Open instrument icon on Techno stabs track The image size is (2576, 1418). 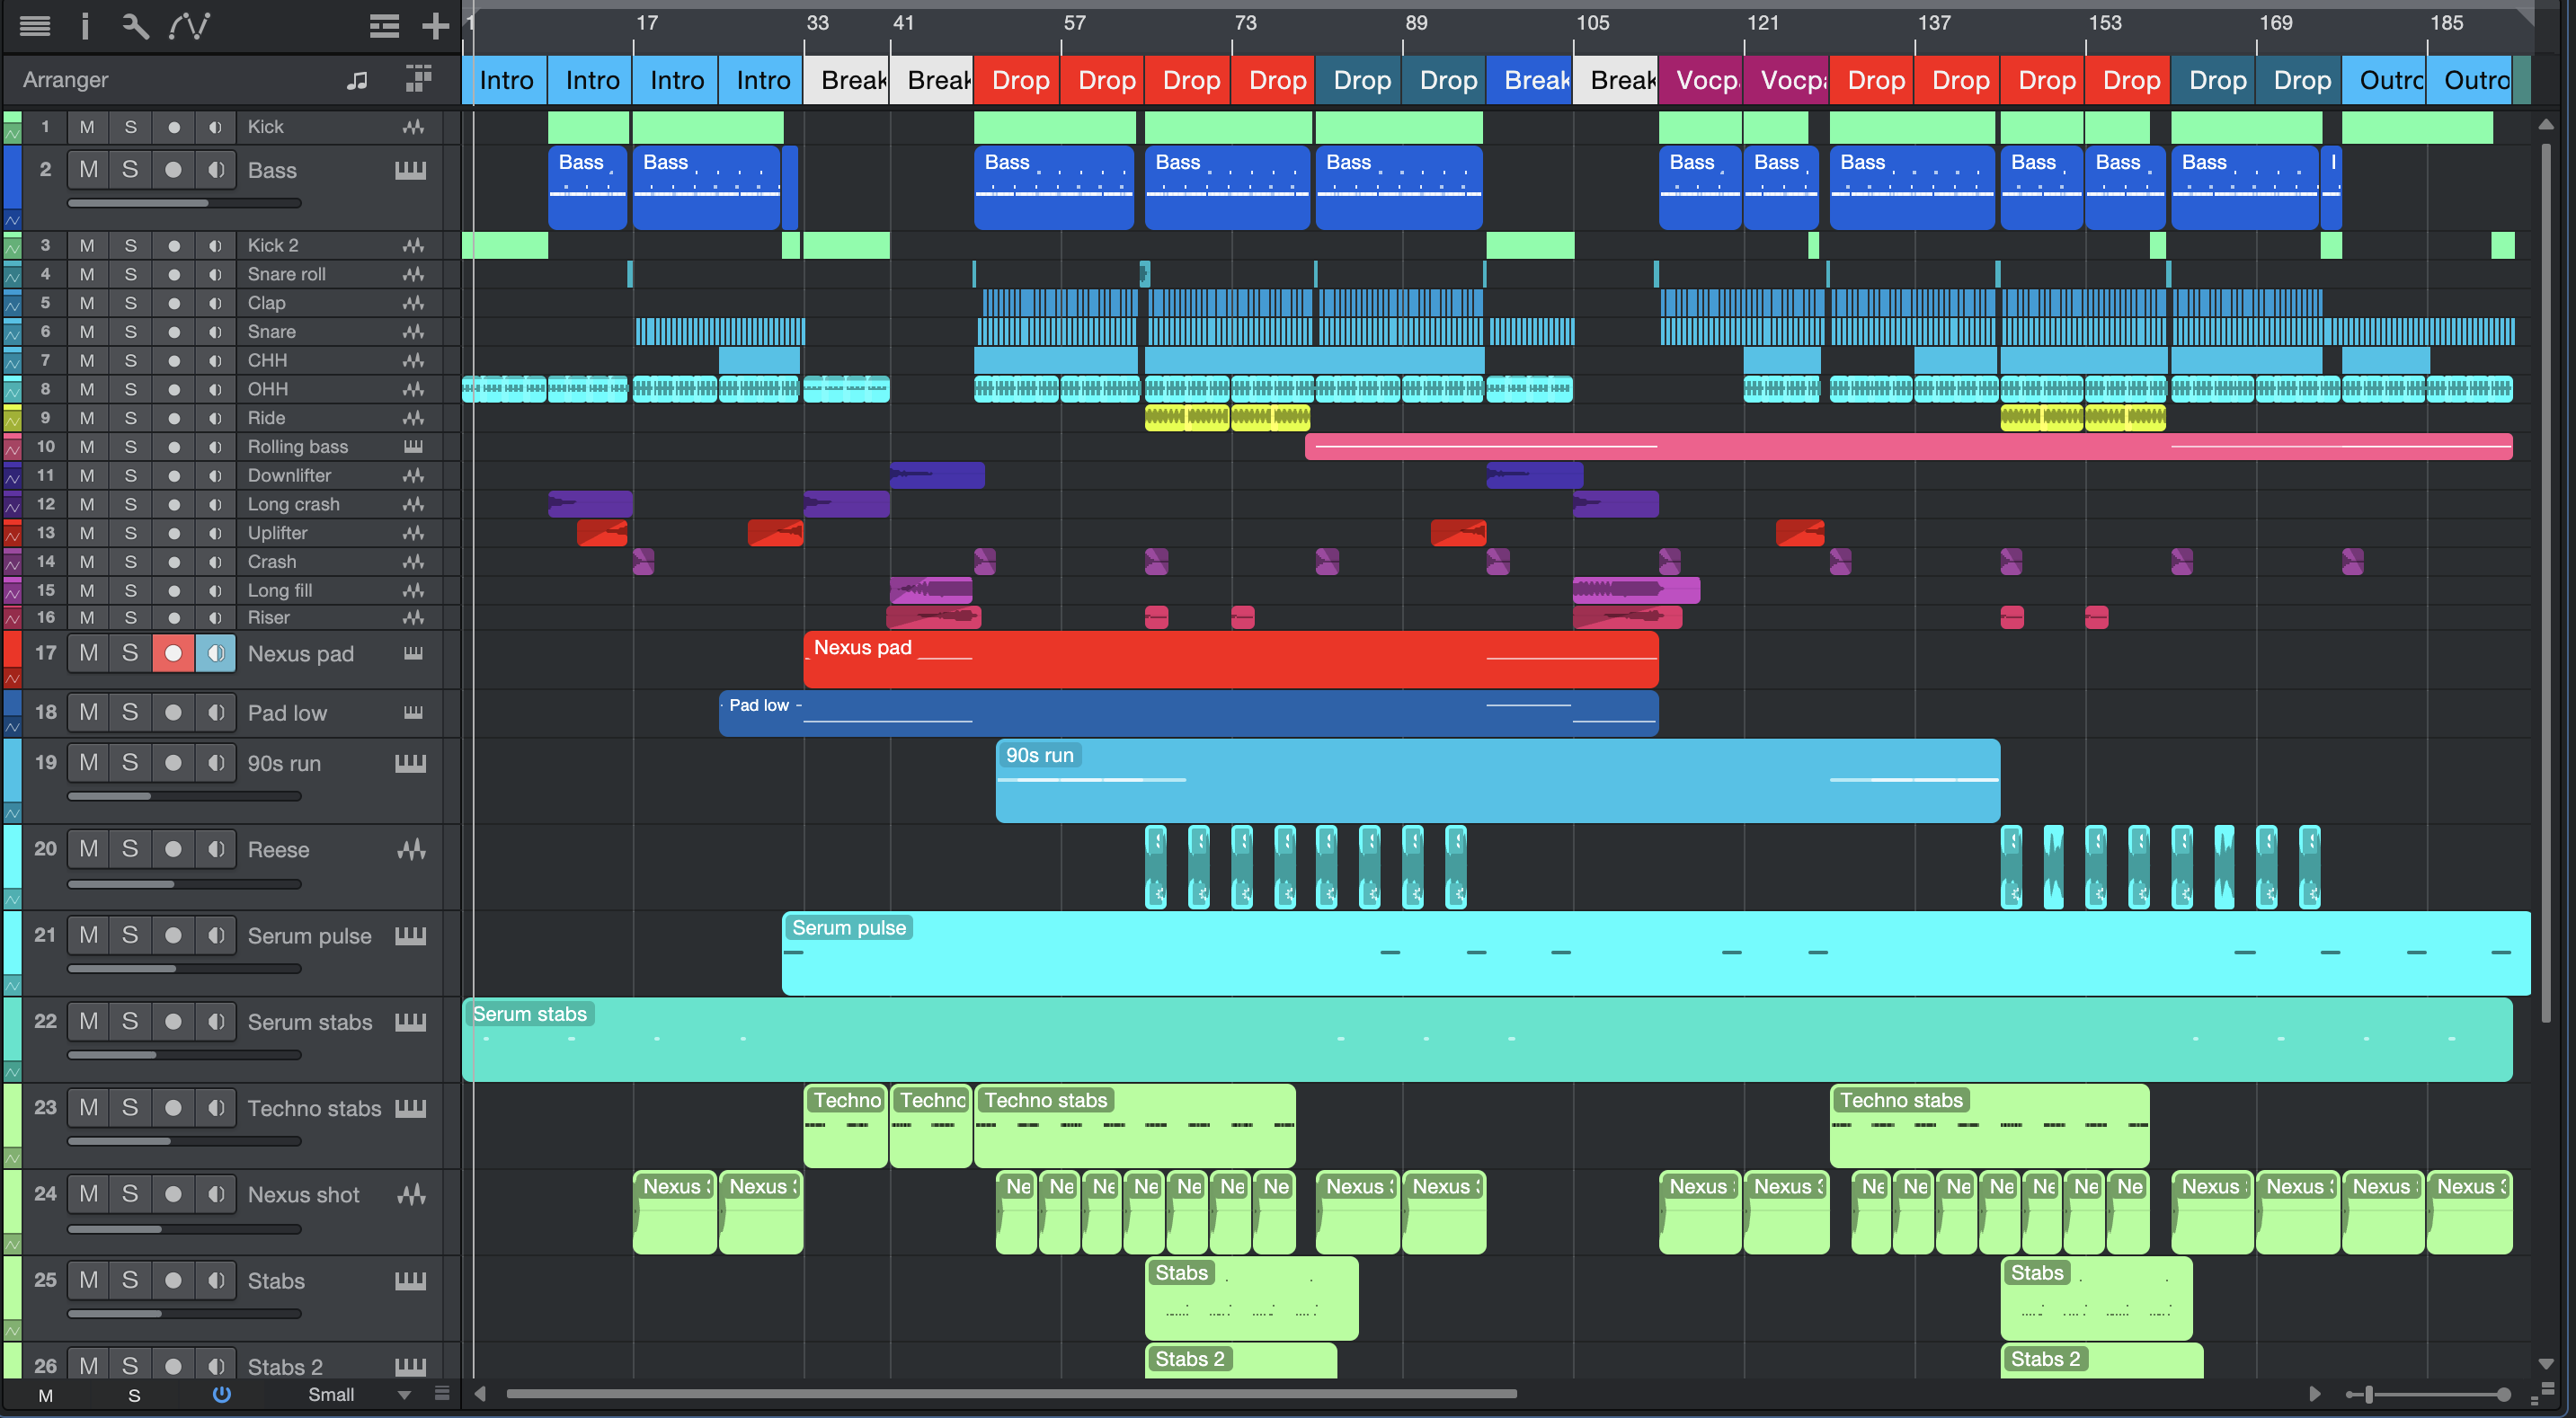[x=410, y=1108]
